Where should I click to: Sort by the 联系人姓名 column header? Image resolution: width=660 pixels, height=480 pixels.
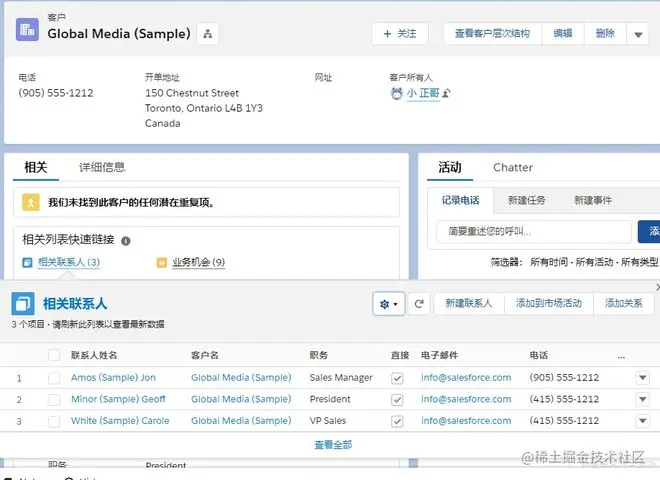pyautogui.click(x=94, y=355)
